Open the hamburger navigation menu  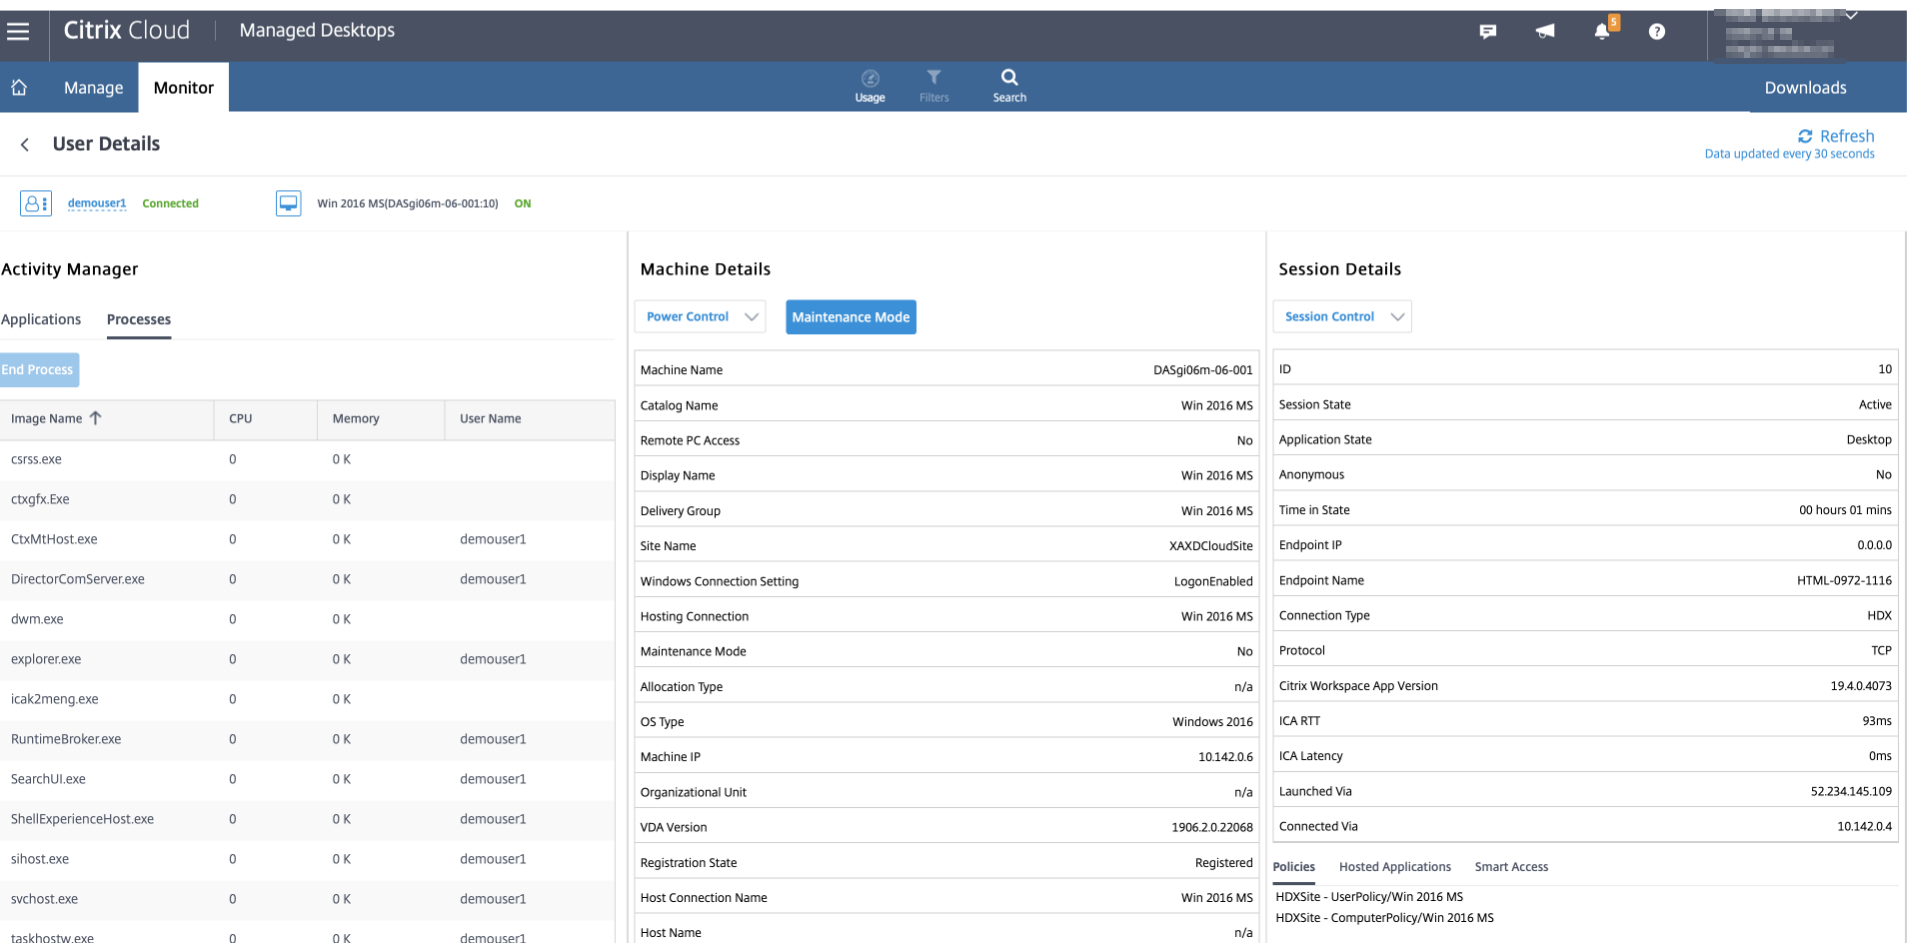[18, 31]
